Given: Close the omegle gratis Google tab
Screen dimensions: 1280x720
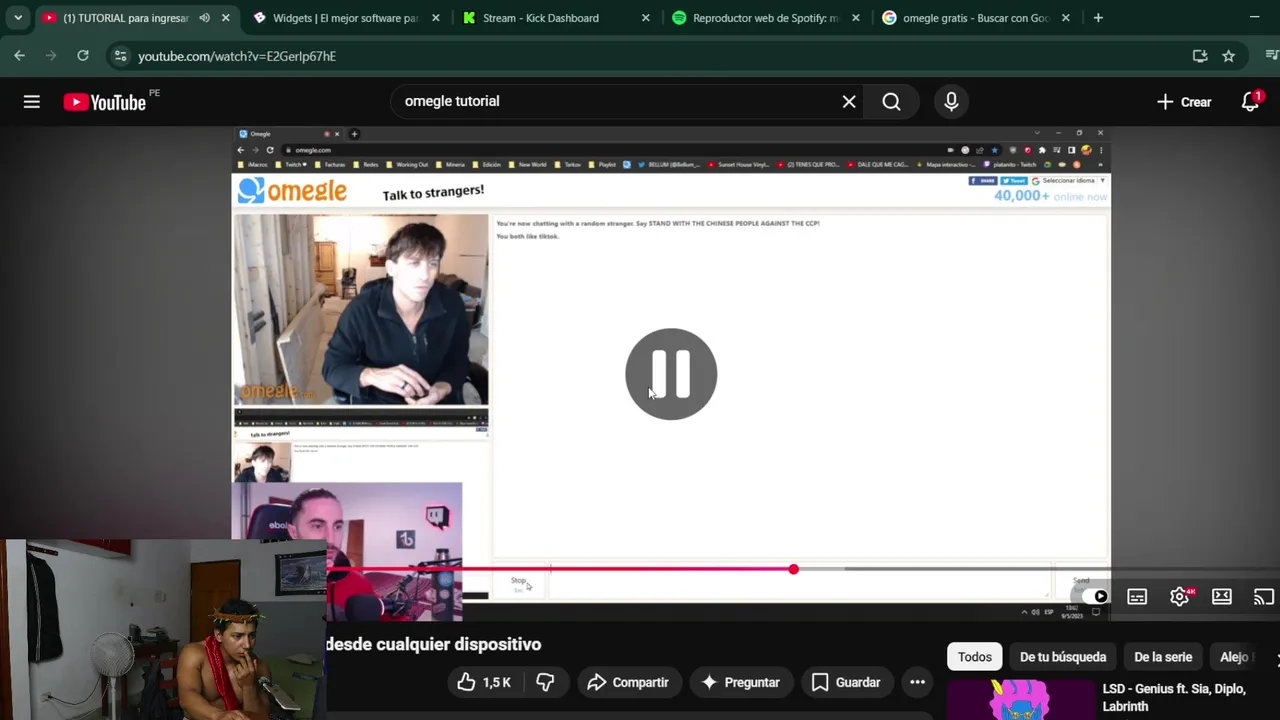Looking at the screenshot, I should [x=1065, y=18].
